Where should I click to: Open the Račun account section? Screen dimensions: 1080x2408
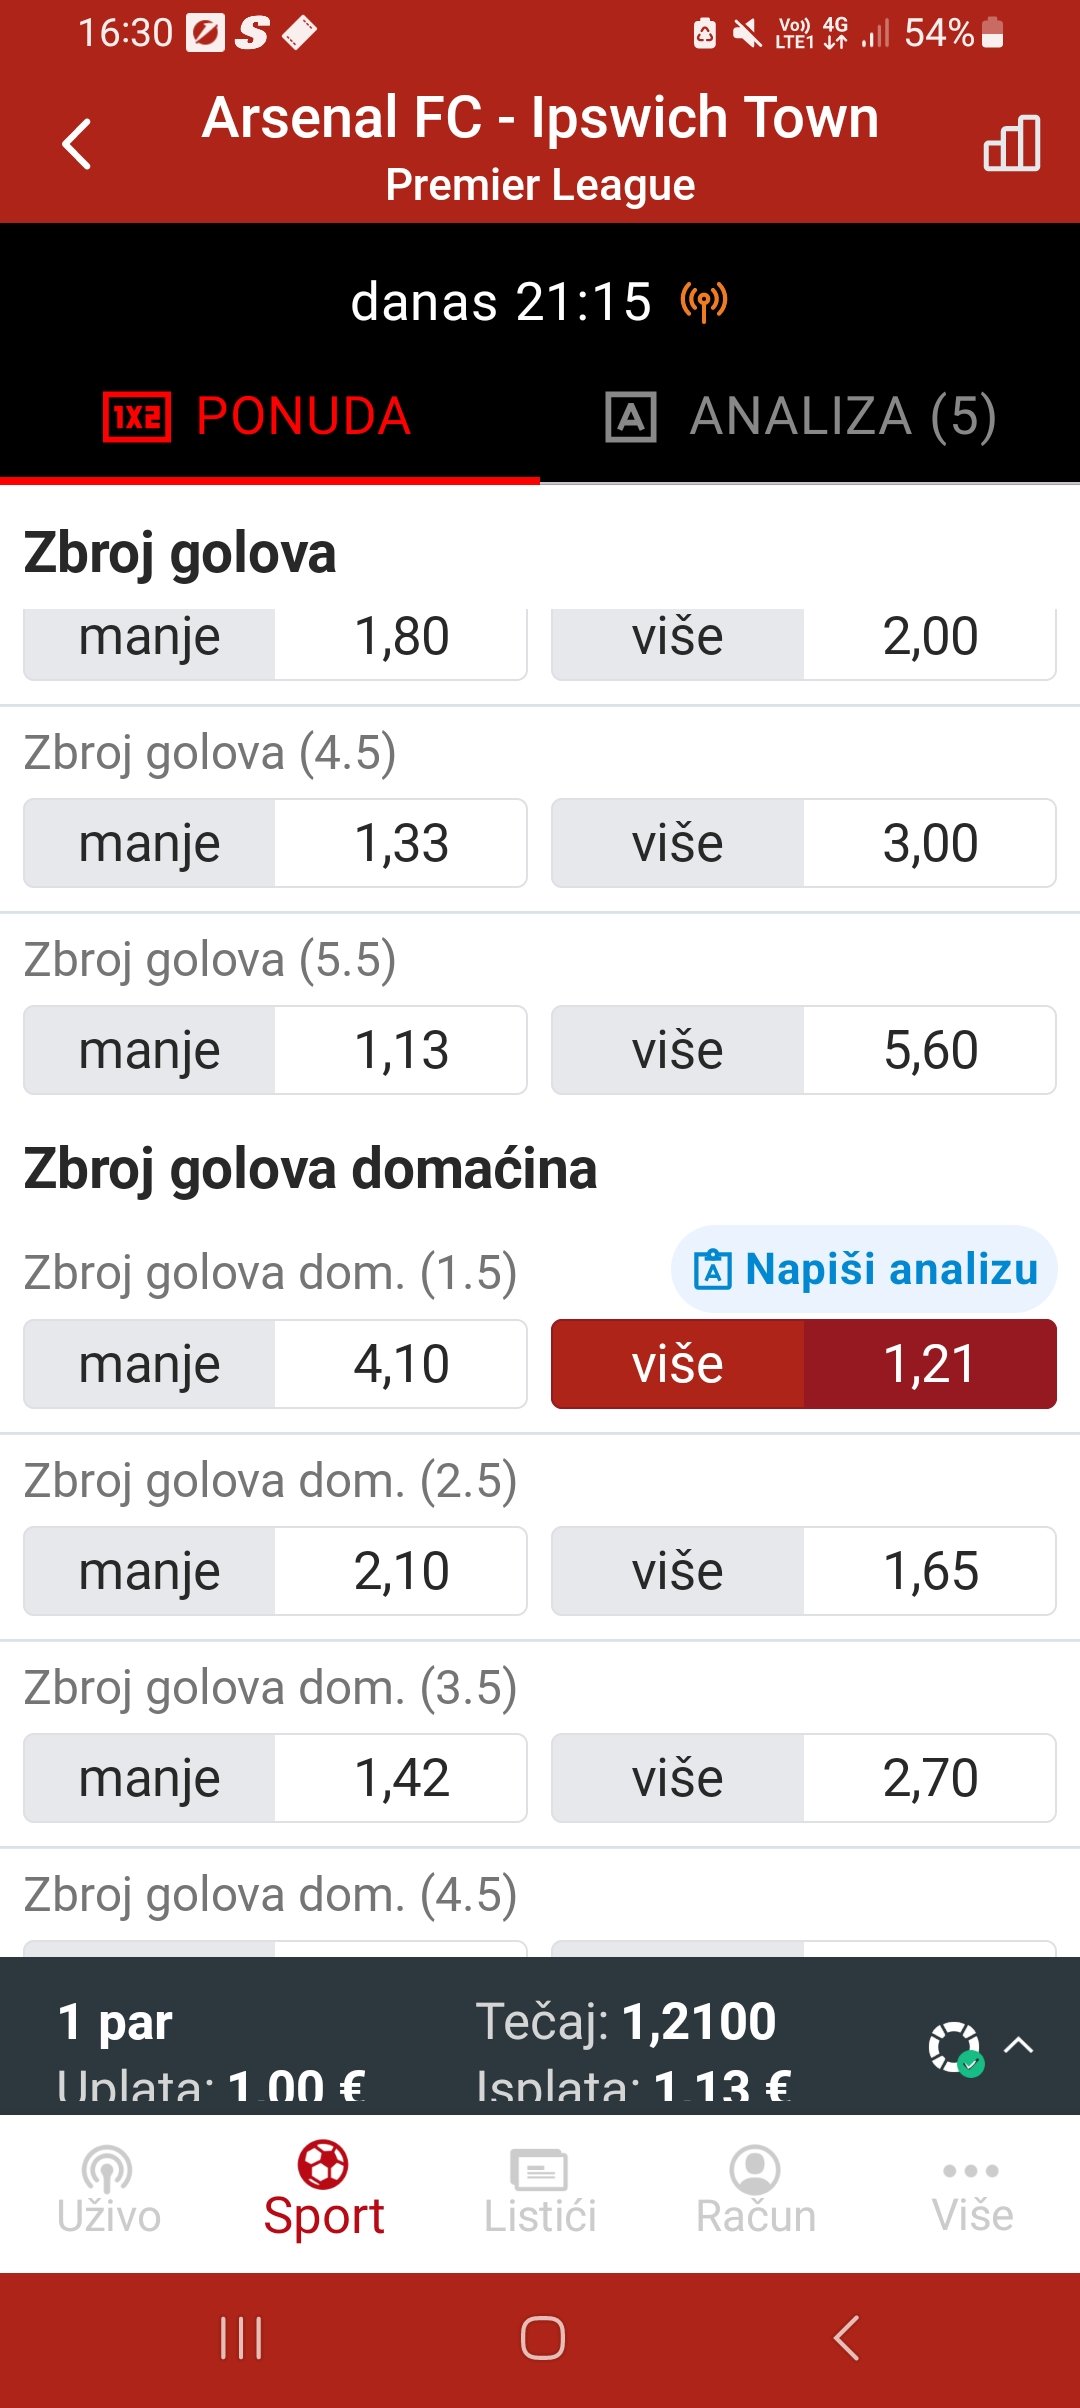click(x=756, y=2191)
